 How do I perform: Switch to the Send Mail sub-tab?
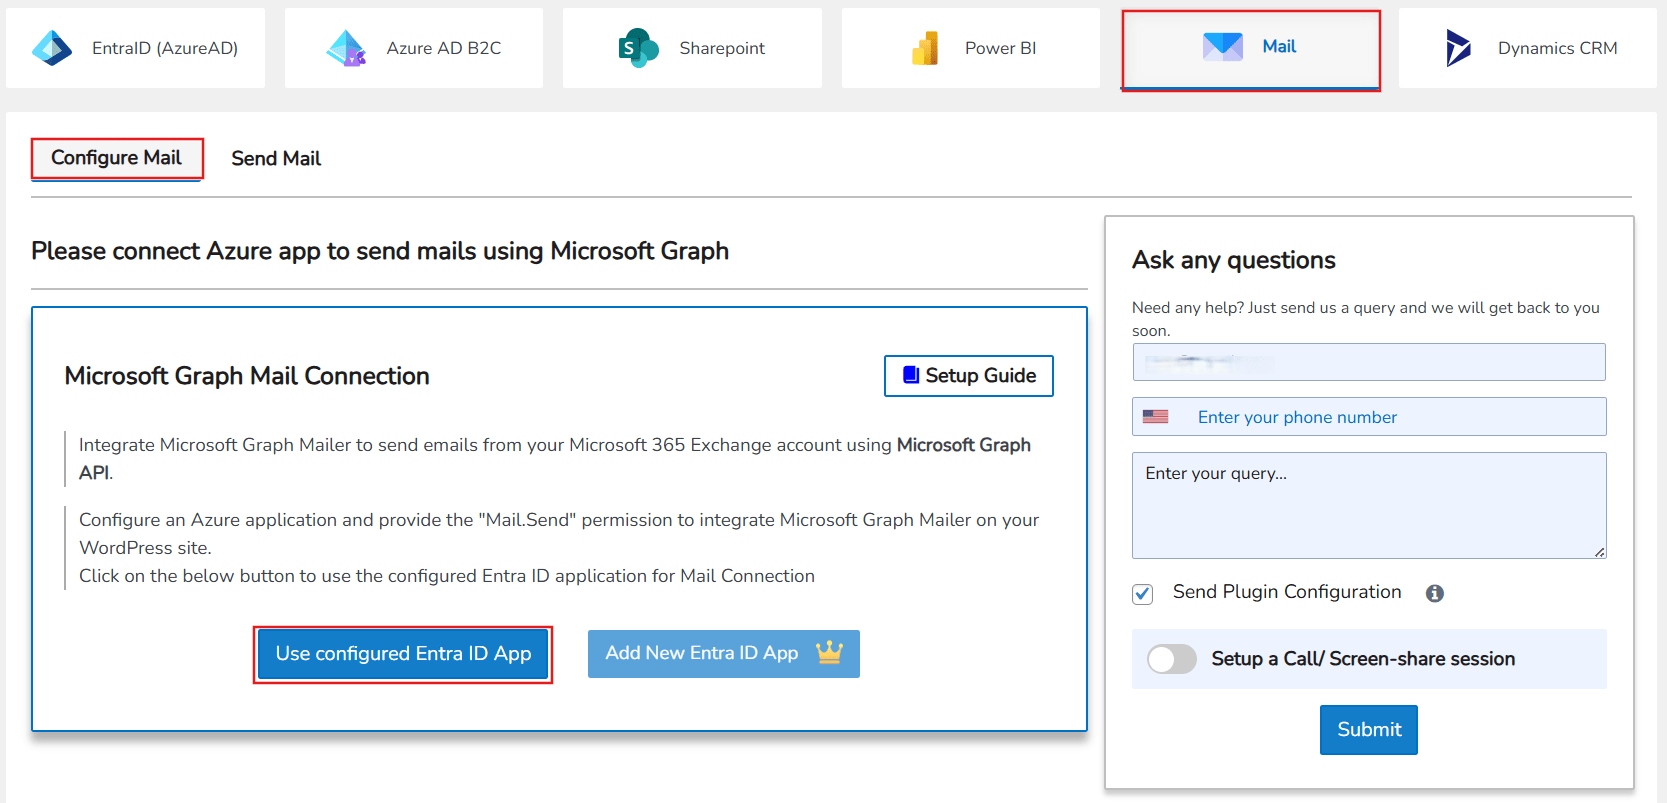pos(276,158)
